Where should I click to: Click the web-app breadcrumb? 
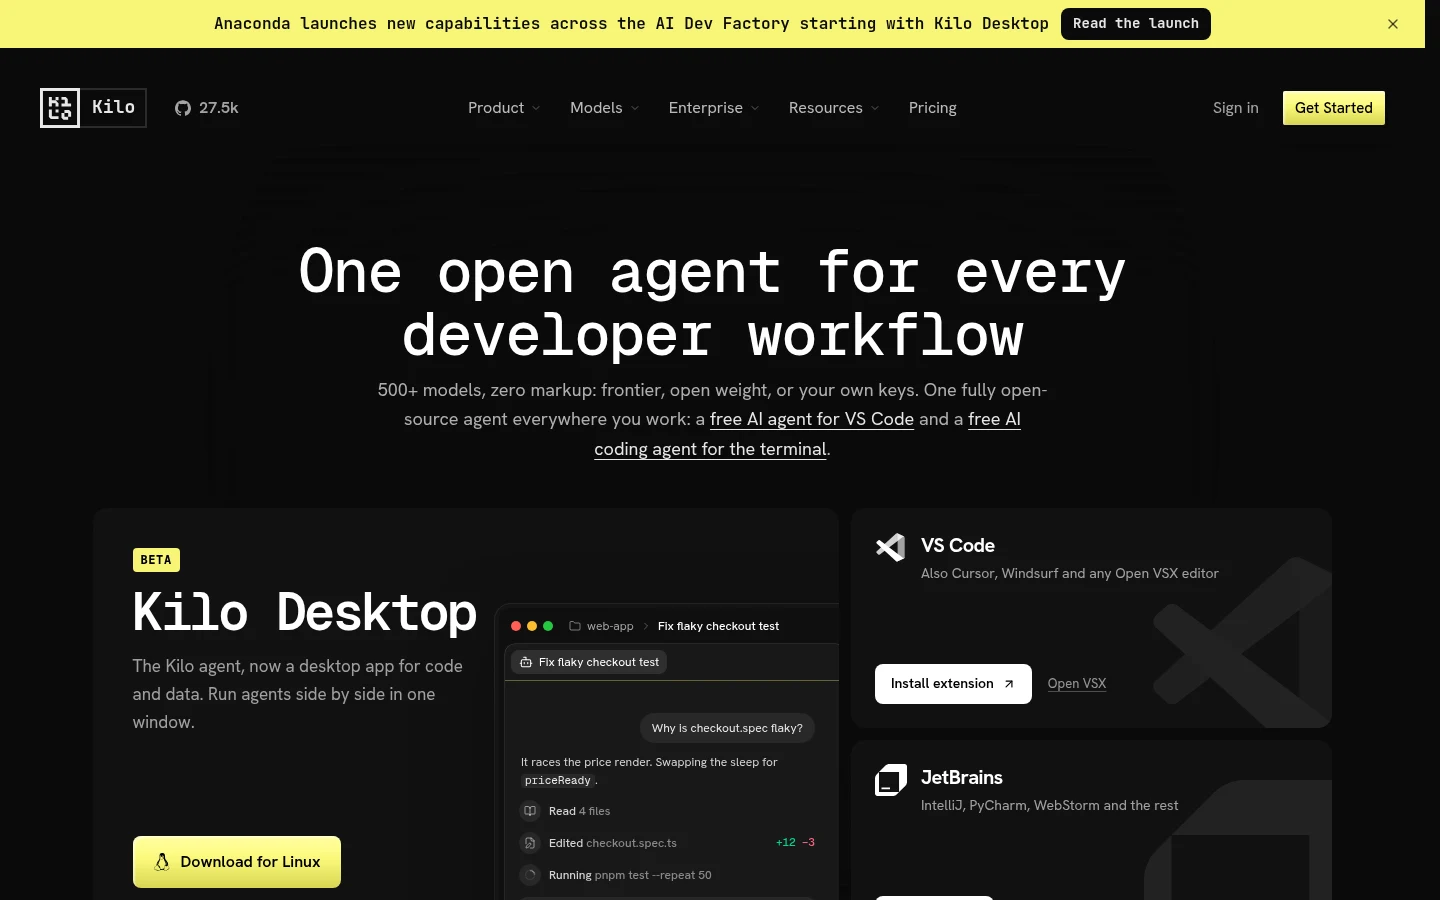point(610,626)
